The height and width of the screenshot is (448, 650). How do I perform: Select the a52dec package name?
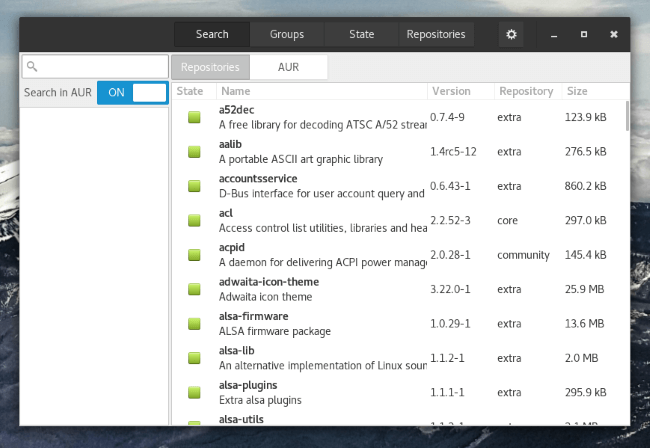click(x=236, y=110)
